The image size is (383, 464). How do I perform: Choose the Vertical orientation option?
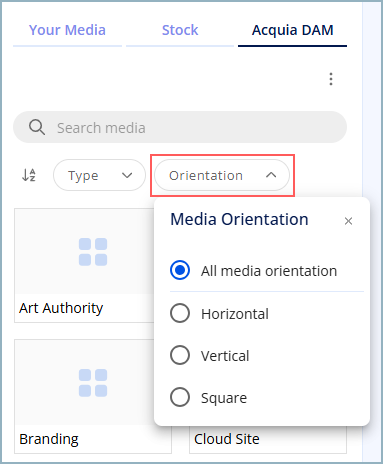[180, 355]
